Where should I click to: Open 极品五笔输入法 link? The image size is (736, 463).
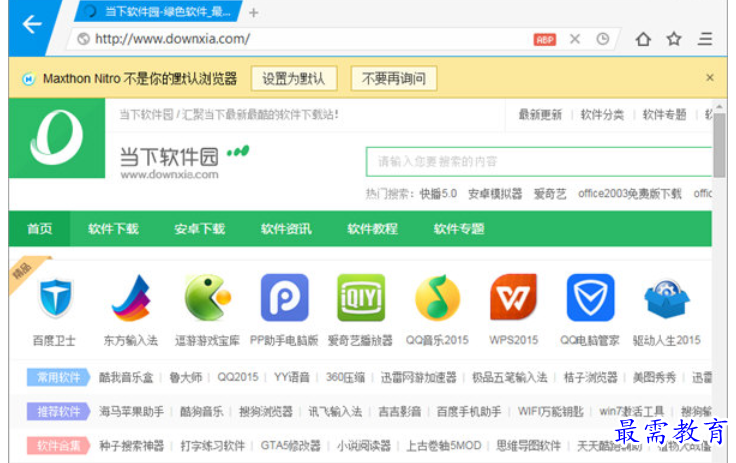510,377
